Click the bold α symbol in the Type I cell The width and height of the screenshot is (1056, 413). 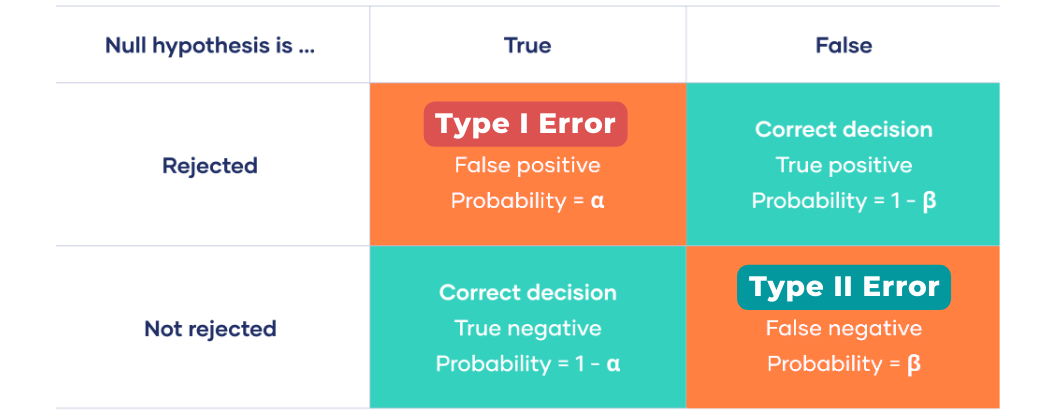597,201
